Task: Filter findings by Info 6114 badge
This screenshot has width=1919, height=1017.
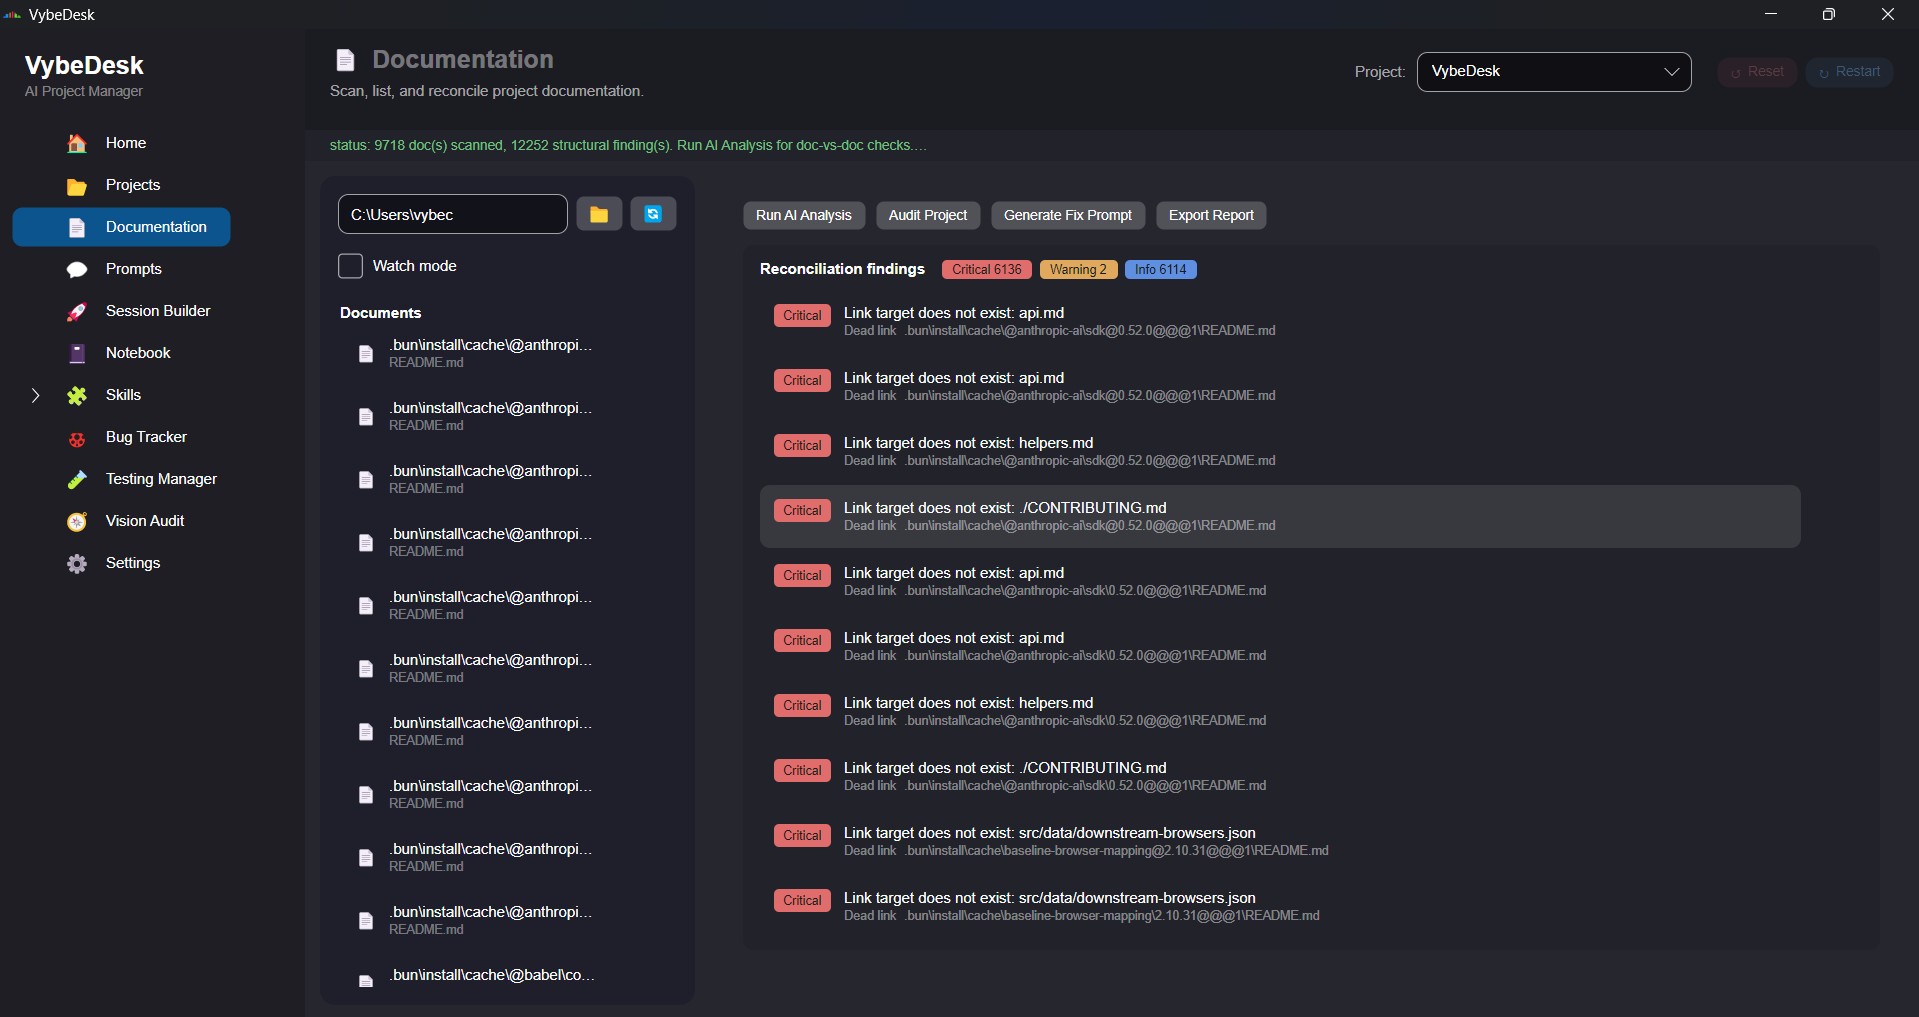Action: coord(1160,270)
